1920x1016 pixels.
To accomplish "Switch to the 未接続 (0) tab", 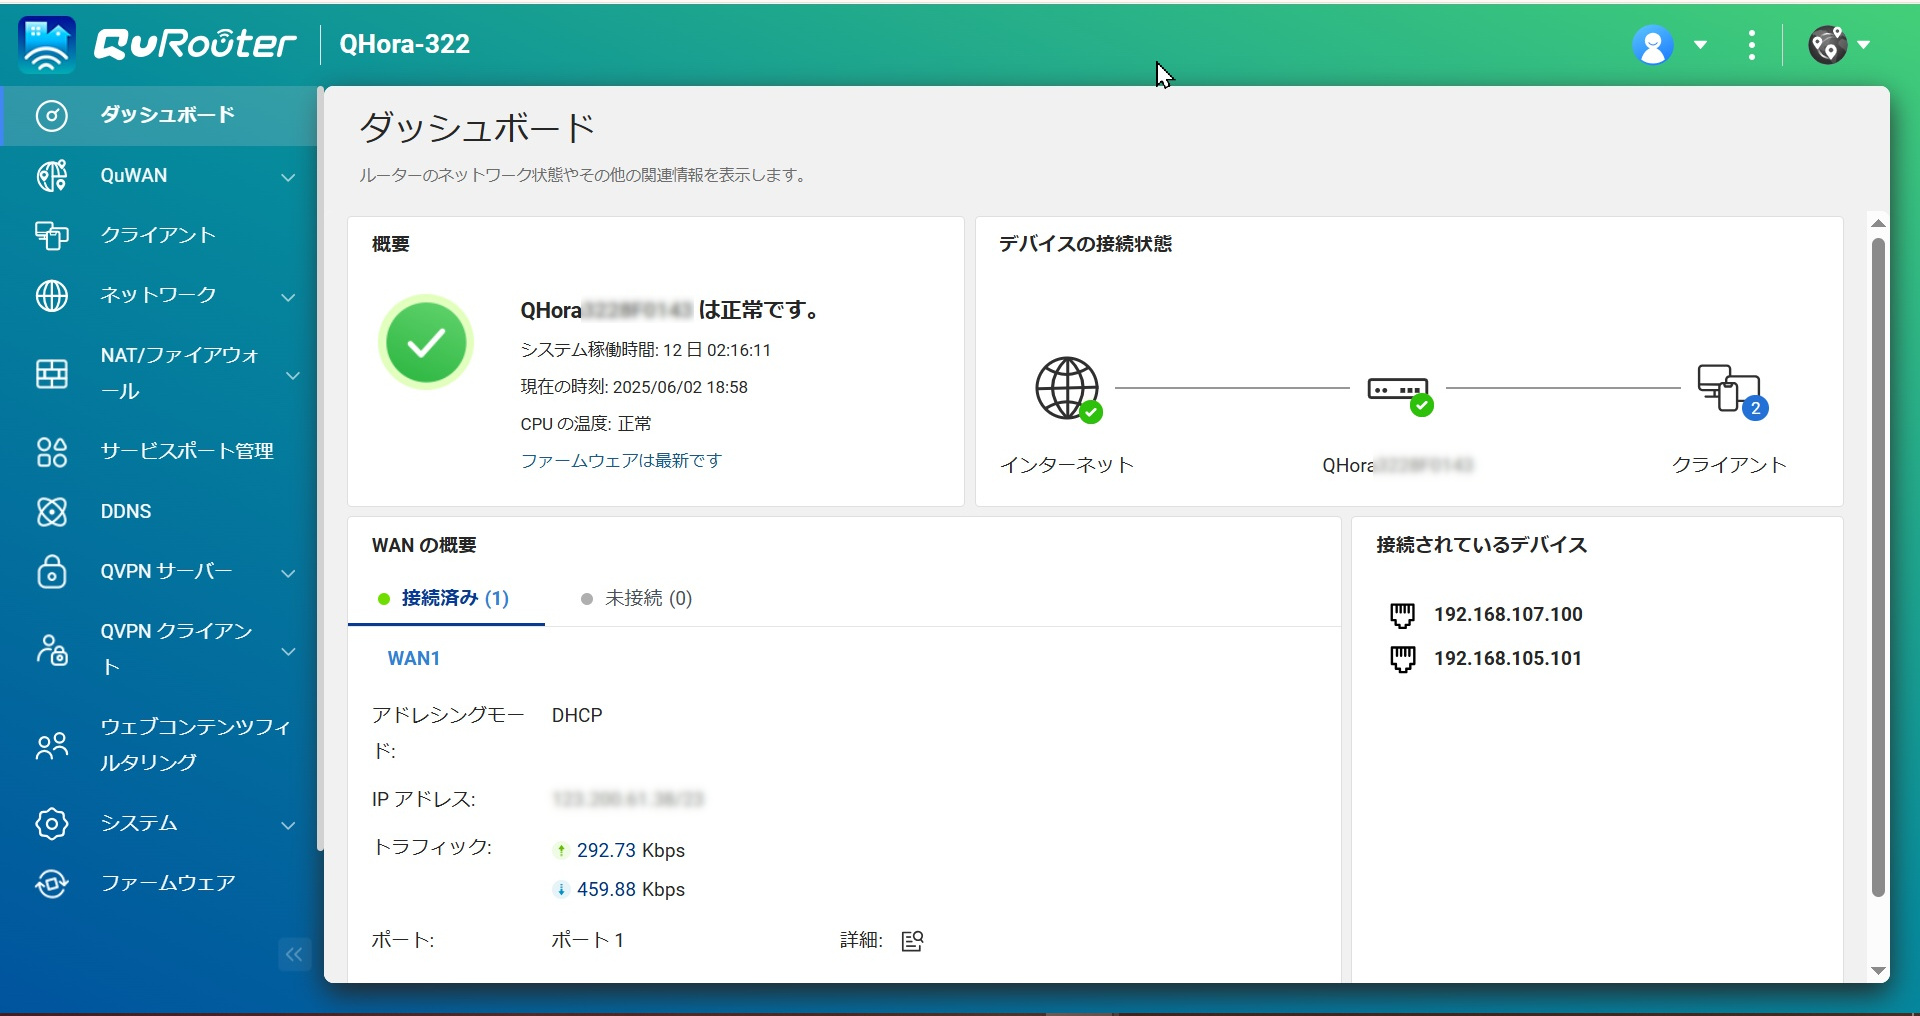I will [x=637, y=598].
